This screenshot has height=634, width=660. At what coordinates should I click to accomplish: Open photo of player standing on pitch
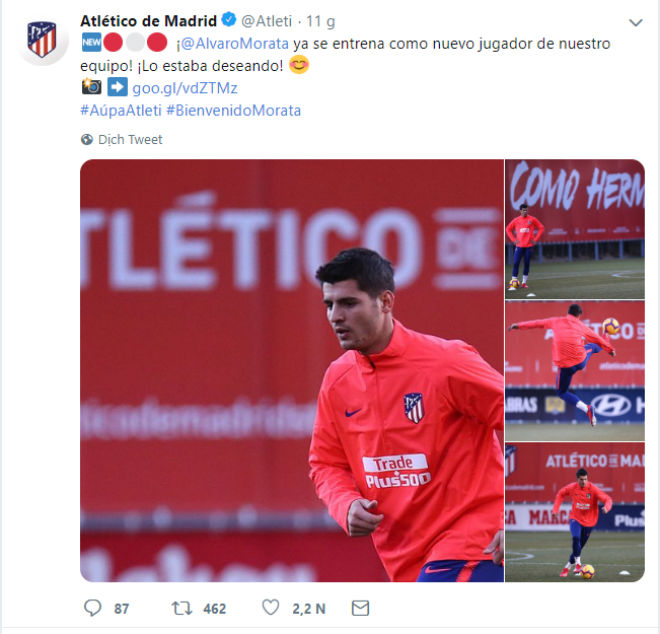575,229
